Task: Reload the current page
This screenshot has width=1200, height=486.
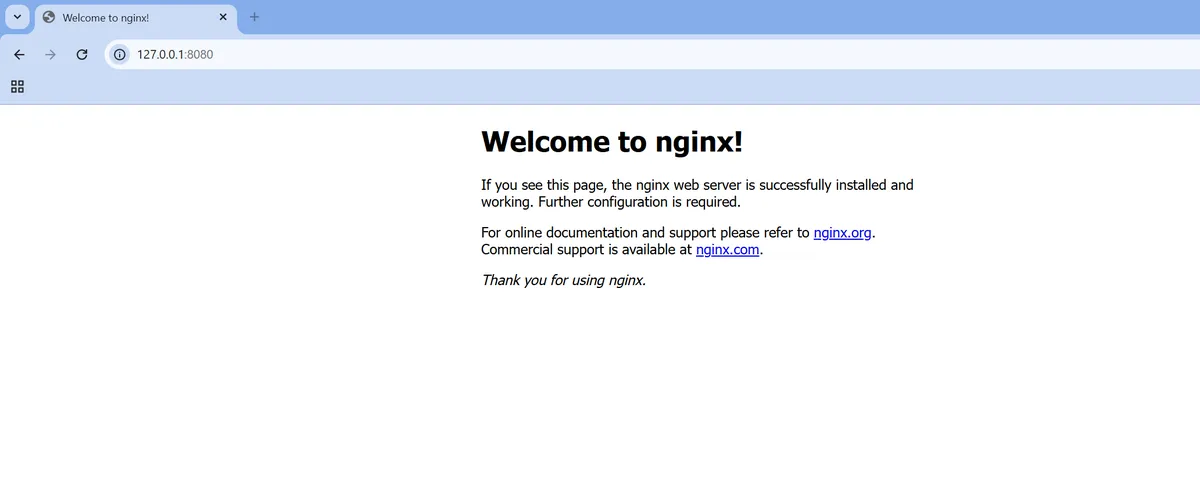Action: pyautogui.click(x=82, y=54)
